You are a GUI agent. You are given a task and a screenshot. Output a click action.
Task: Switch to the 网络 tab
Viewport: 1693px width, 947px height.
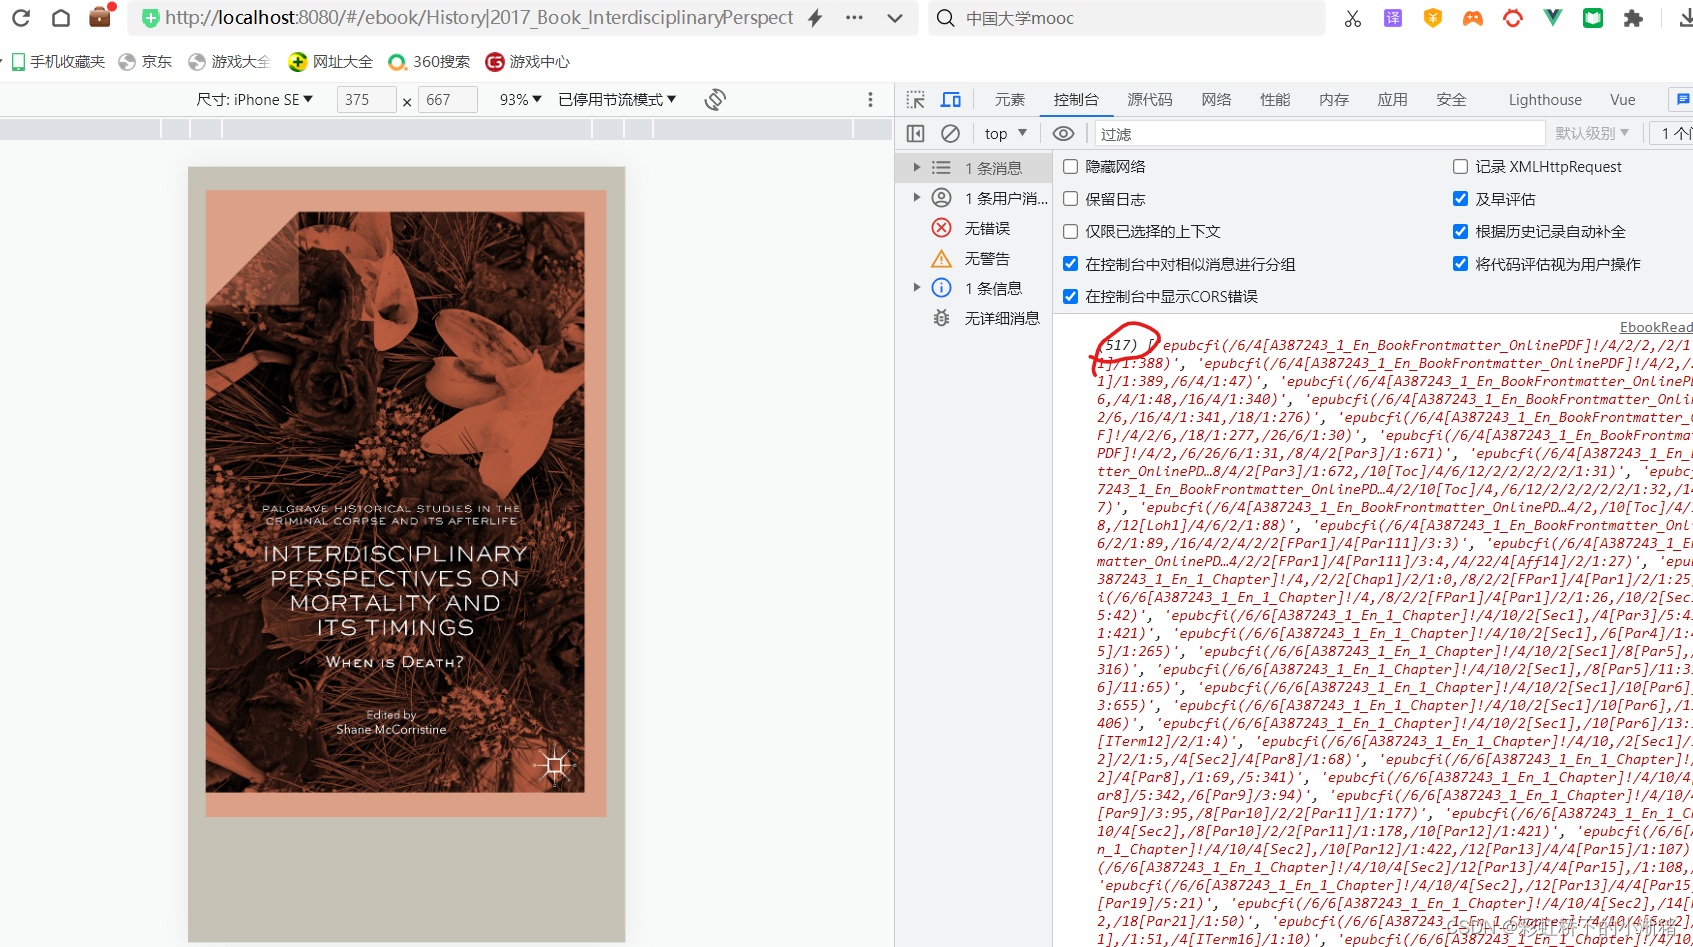point(1216,100)
